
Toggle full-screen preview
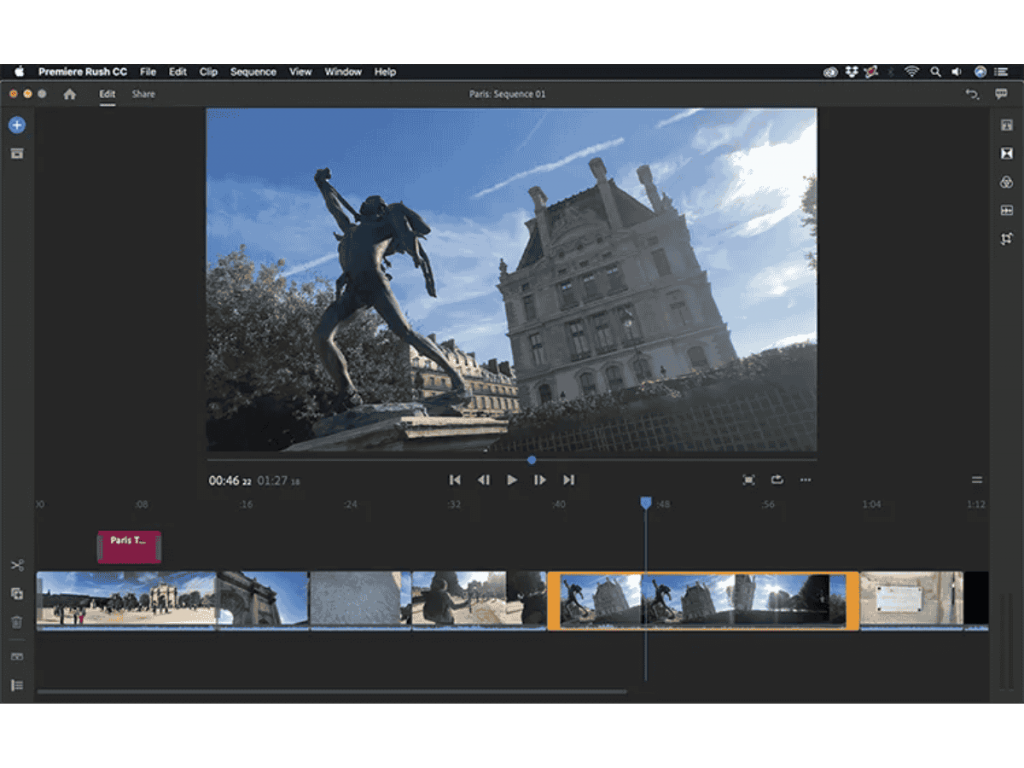click(x=748, y=480)
